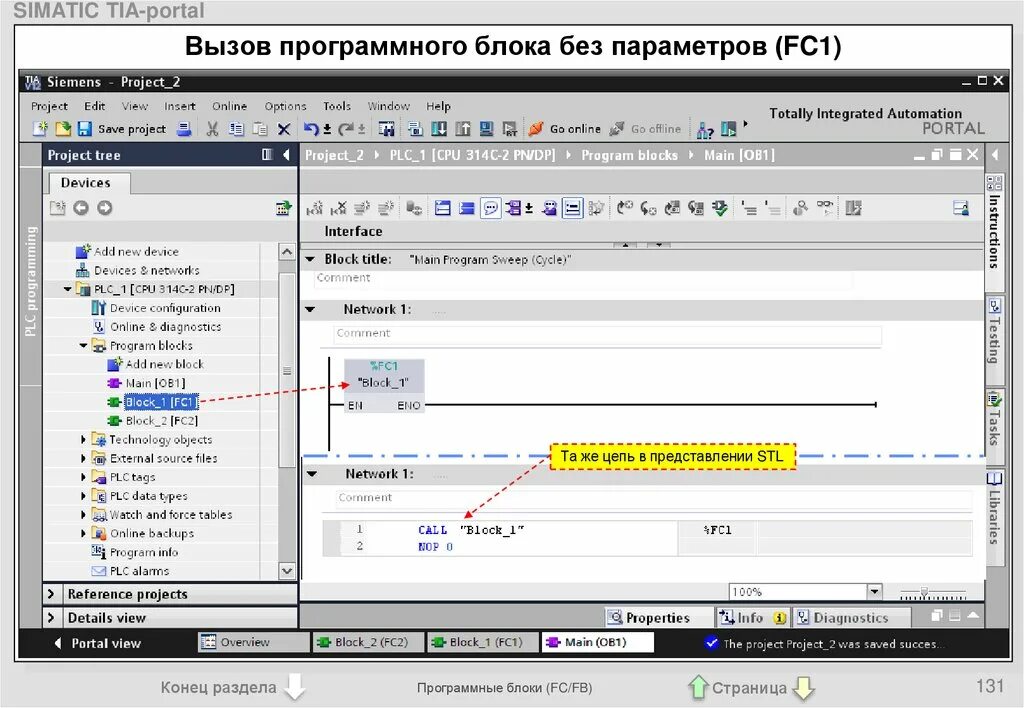Collapse the PLC_1 tree node
This screenshot has width=1024, height=708.
pyautogui.click(x=67, y=289)
